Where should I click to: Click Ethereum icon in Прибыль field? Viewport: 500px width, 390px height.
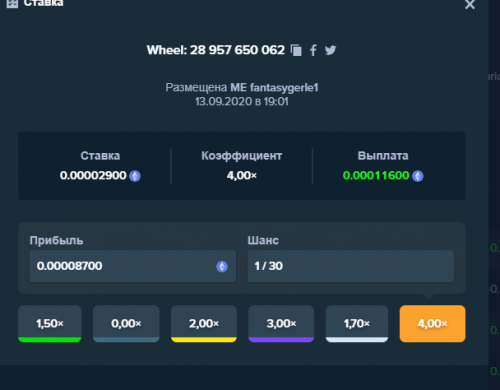pyautogui.click(x=222, y=266)
